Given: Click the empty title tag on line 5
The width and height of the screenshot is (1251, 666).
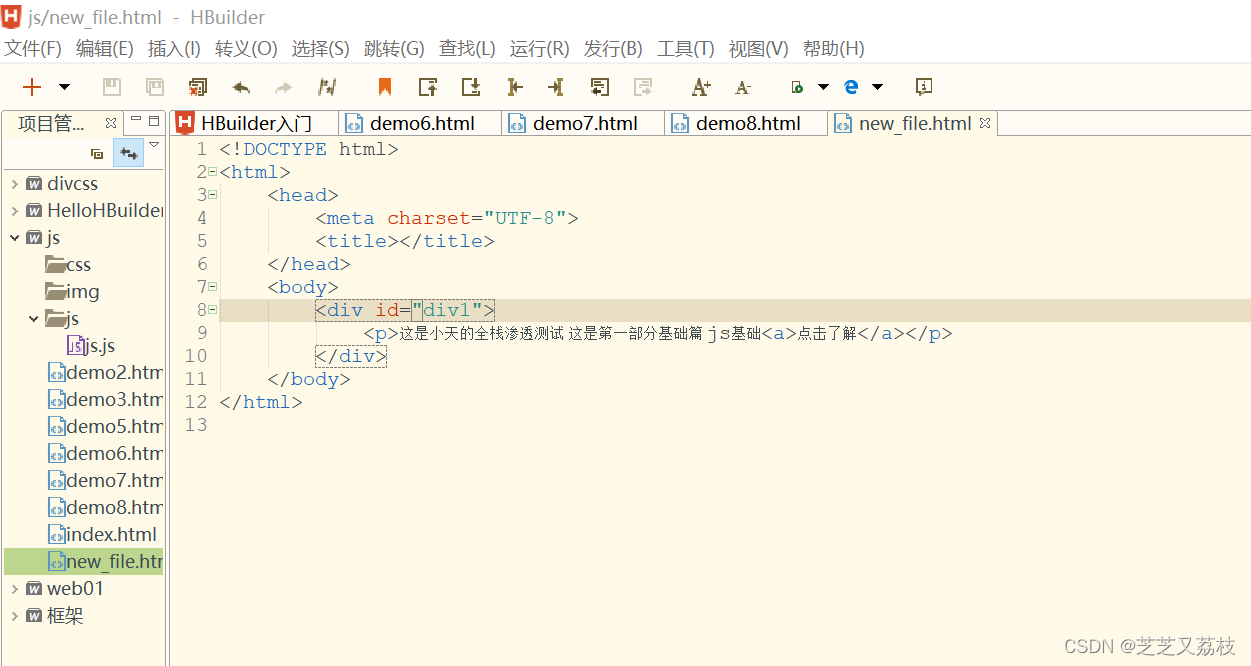Looking at the screenshot, I should (x=405, y=241).
